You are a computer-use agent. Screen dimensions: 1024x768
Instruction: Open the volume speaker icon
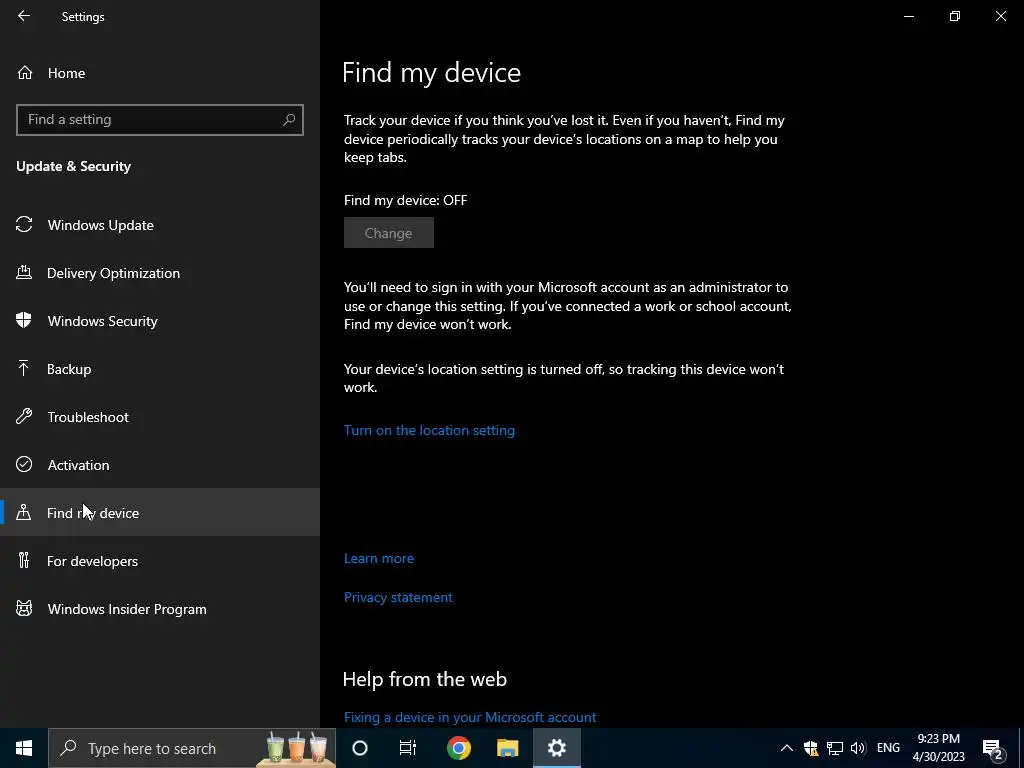pyautogui.click(x=858, y=748)
